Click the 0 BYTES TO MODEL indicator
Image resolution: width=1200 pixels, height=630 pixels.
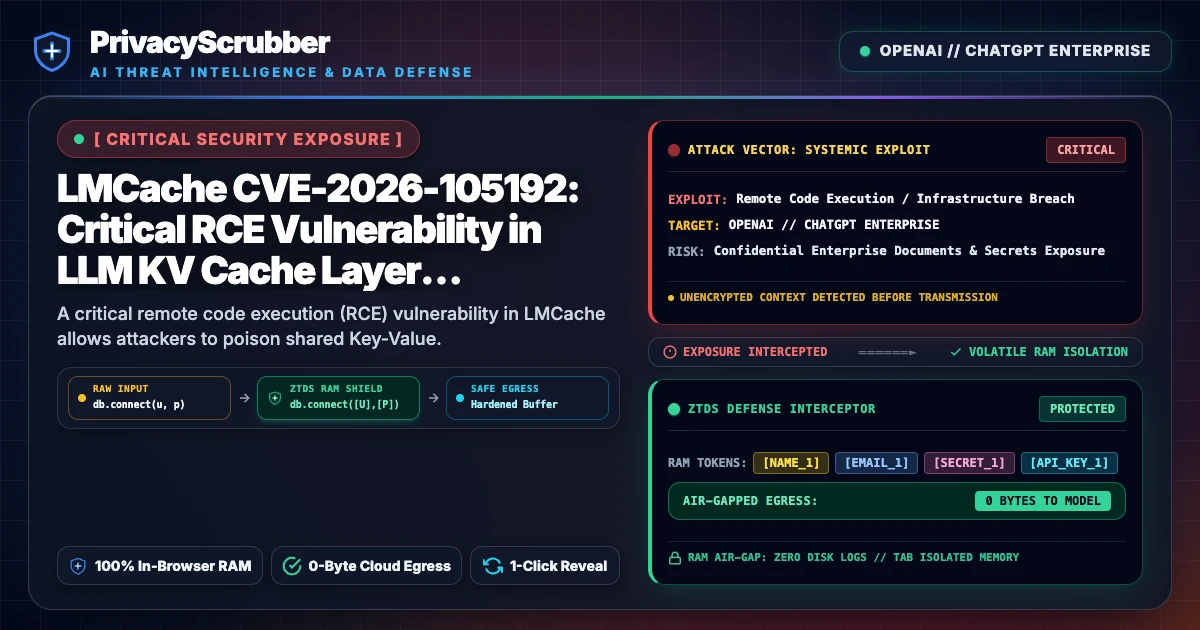1043,501
